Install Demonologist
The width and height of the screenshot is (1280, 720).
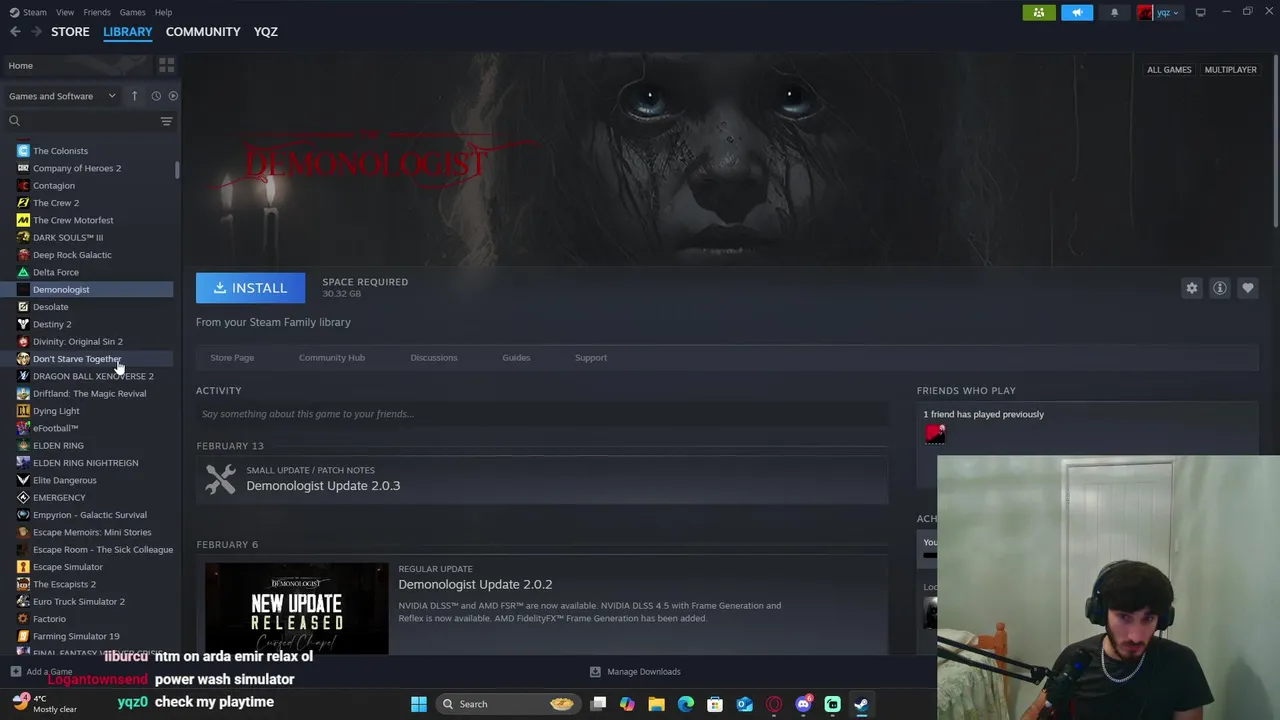pyautogui.click(x=250, y=288)
